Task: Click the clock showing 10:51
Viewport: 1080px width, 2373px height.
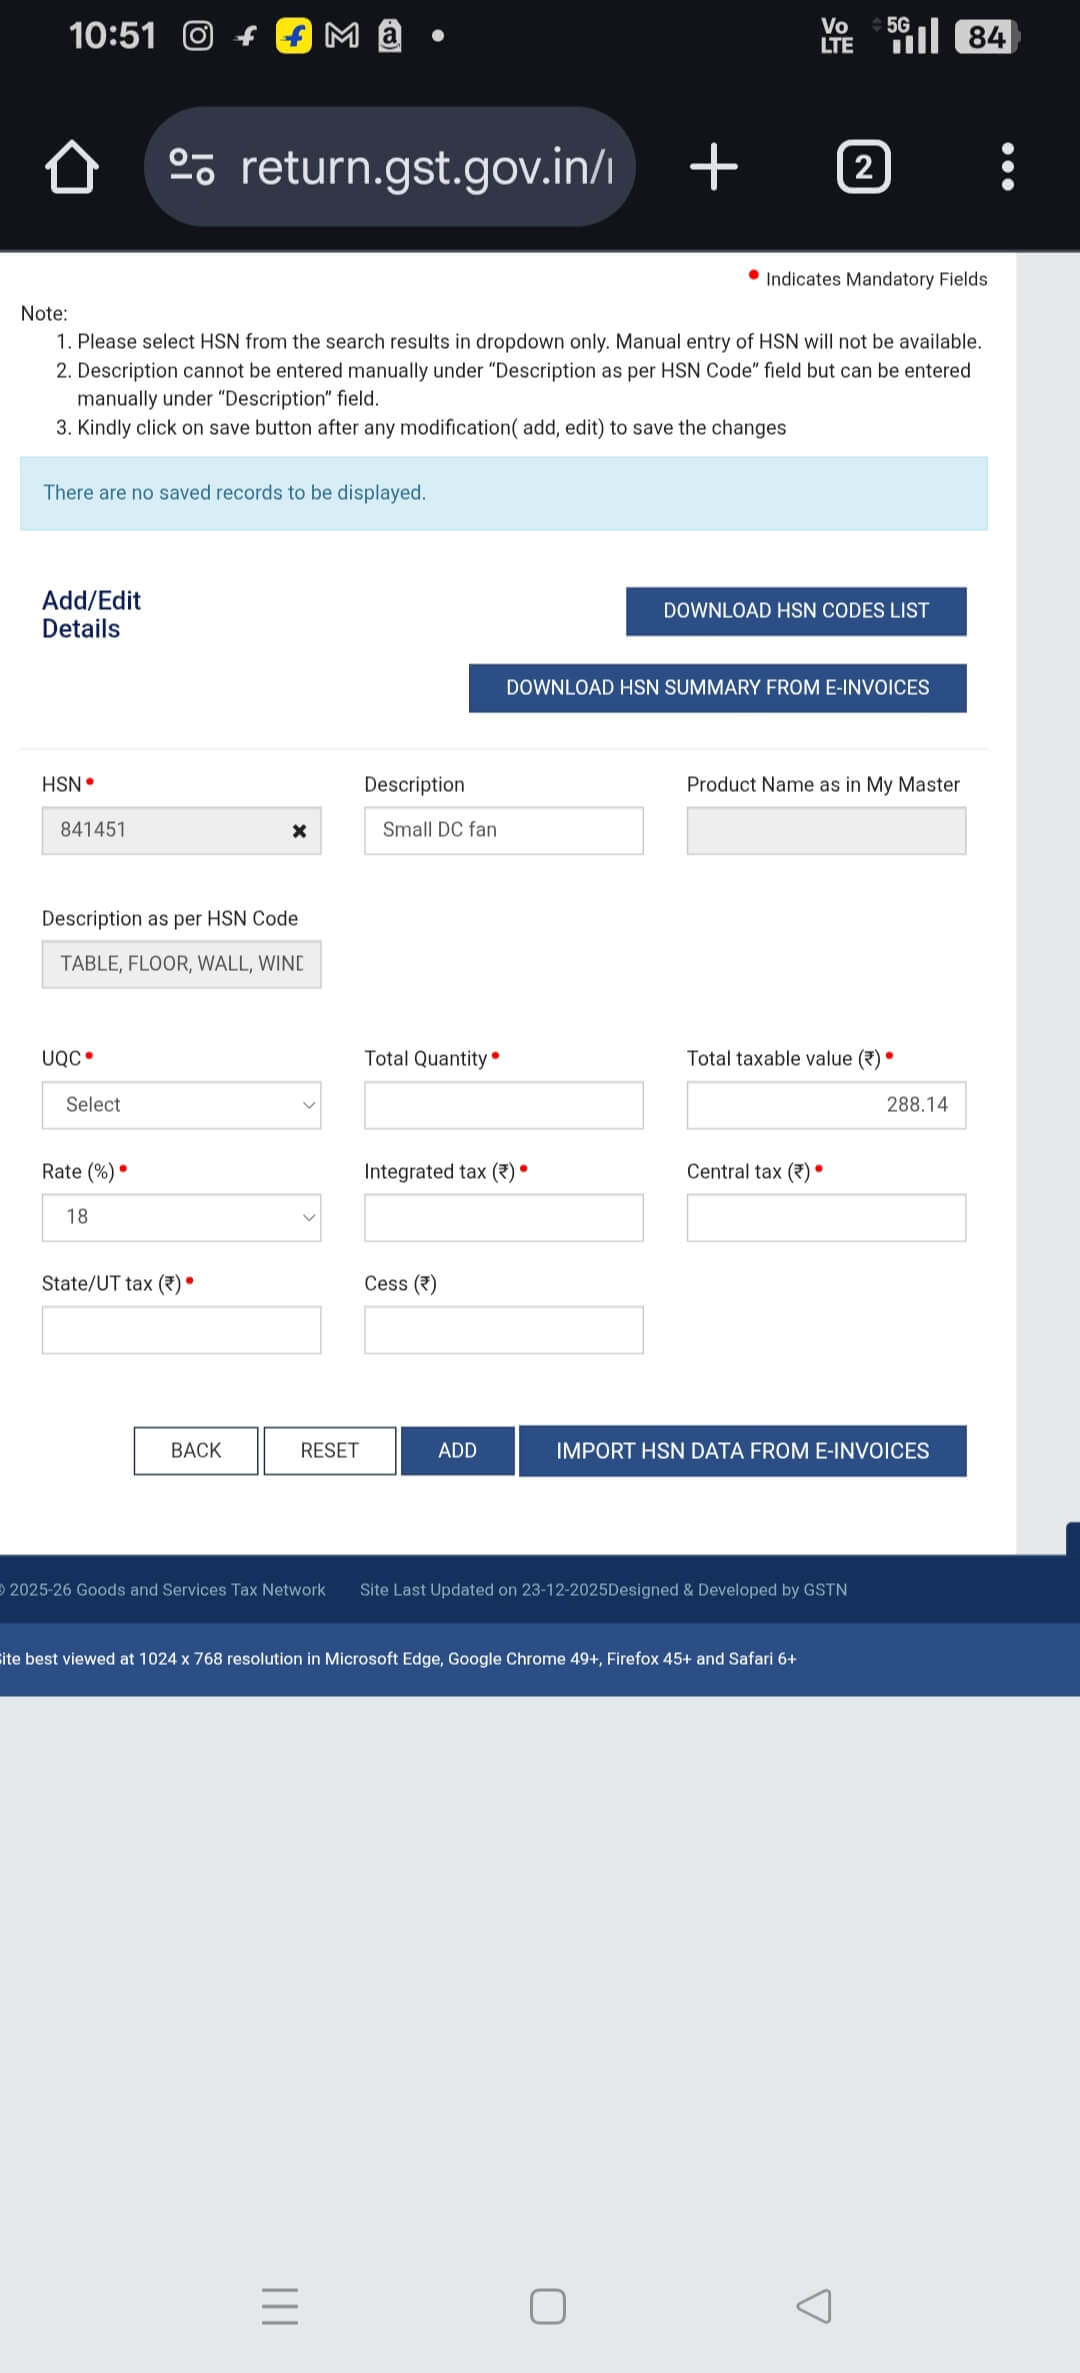Action: click(112, 37)
